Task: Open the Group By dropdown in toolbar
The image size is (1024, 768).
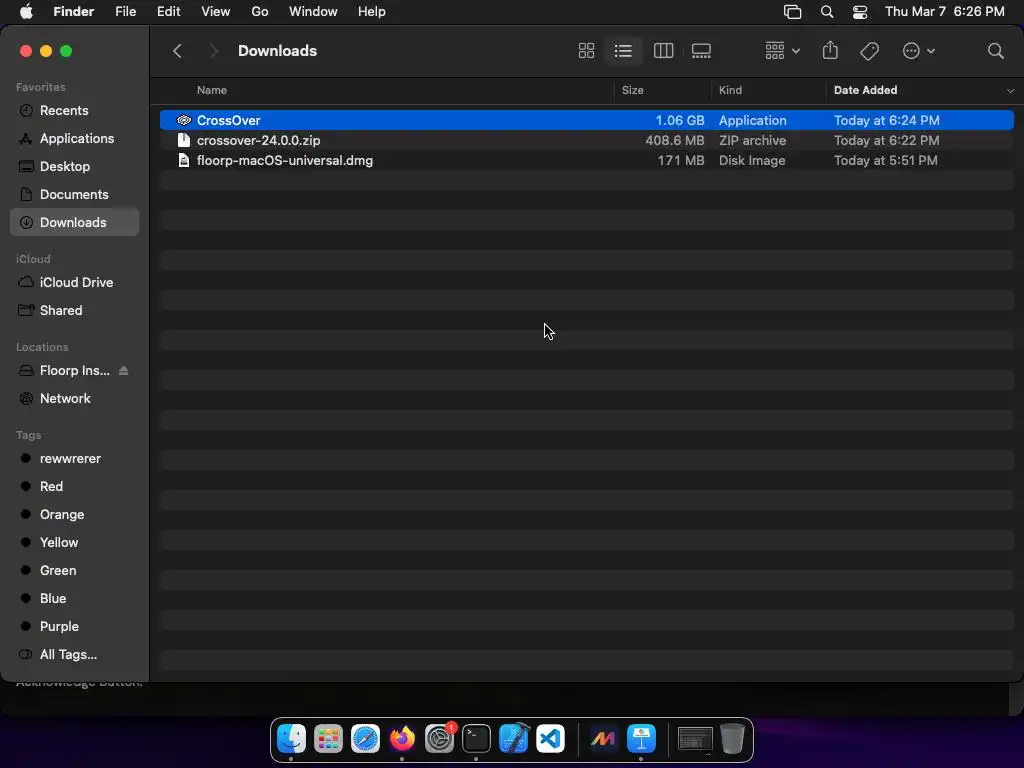Action: 782,51
